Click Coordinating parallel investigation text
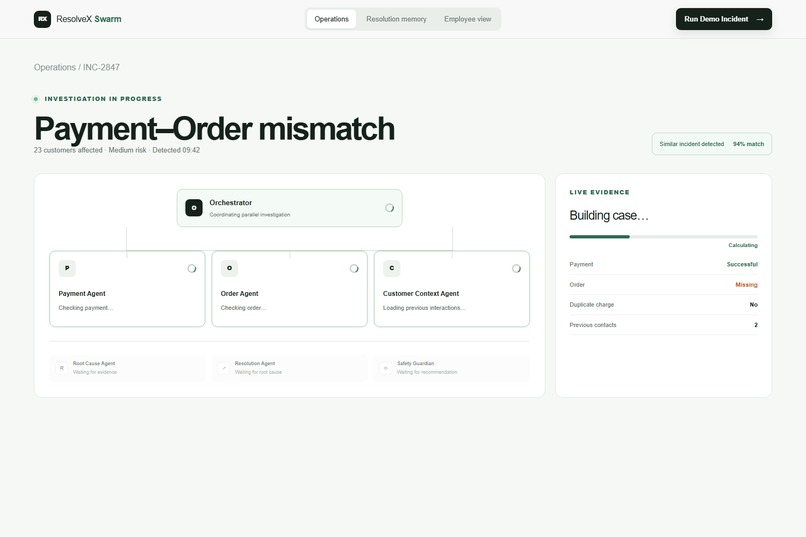806x537 pixels. (x=249, y=214)
